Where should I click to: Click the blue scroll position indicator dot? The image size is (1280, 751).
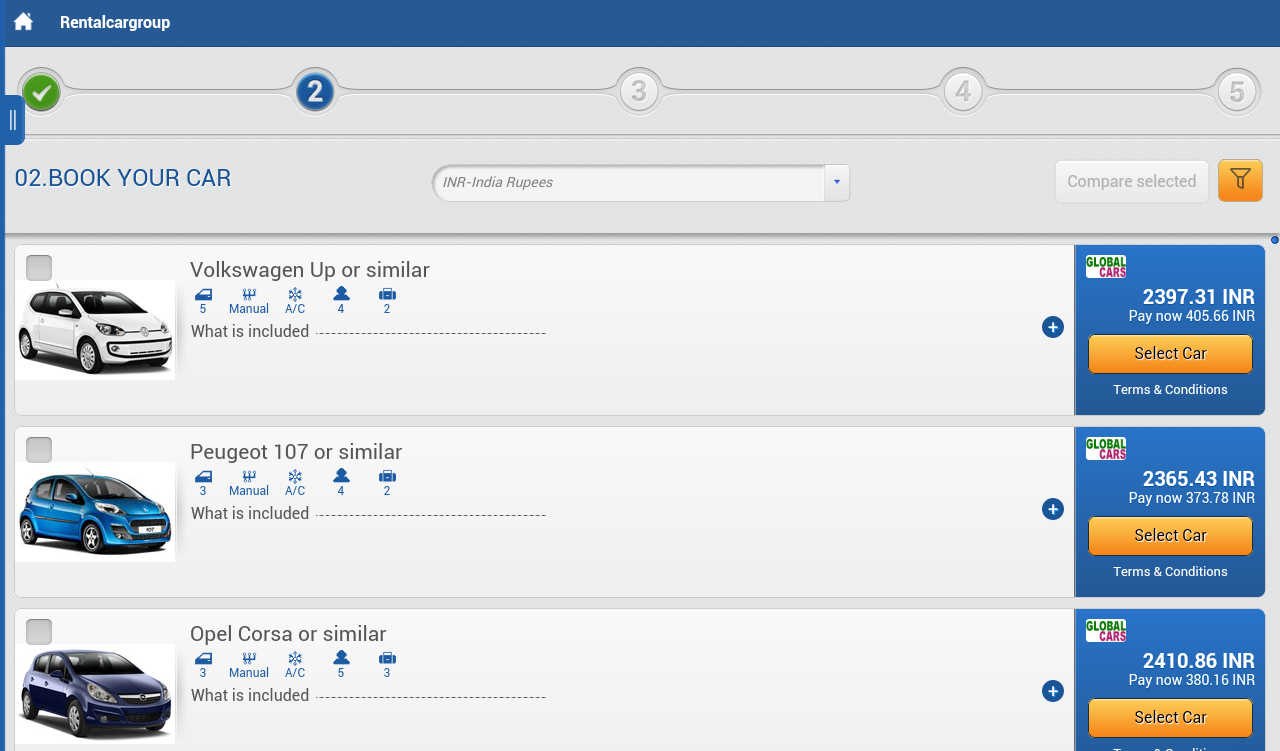point(1275,240)
